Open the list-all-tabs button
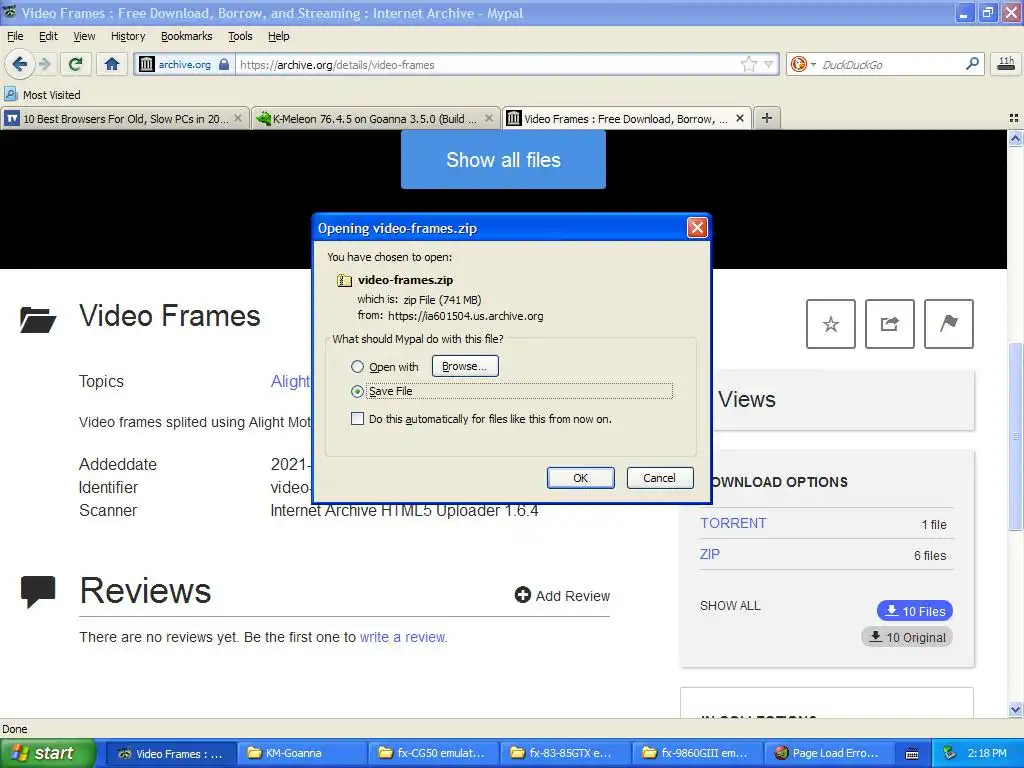This screenshot has height=768, width=1024. [x=1014, y=118]
